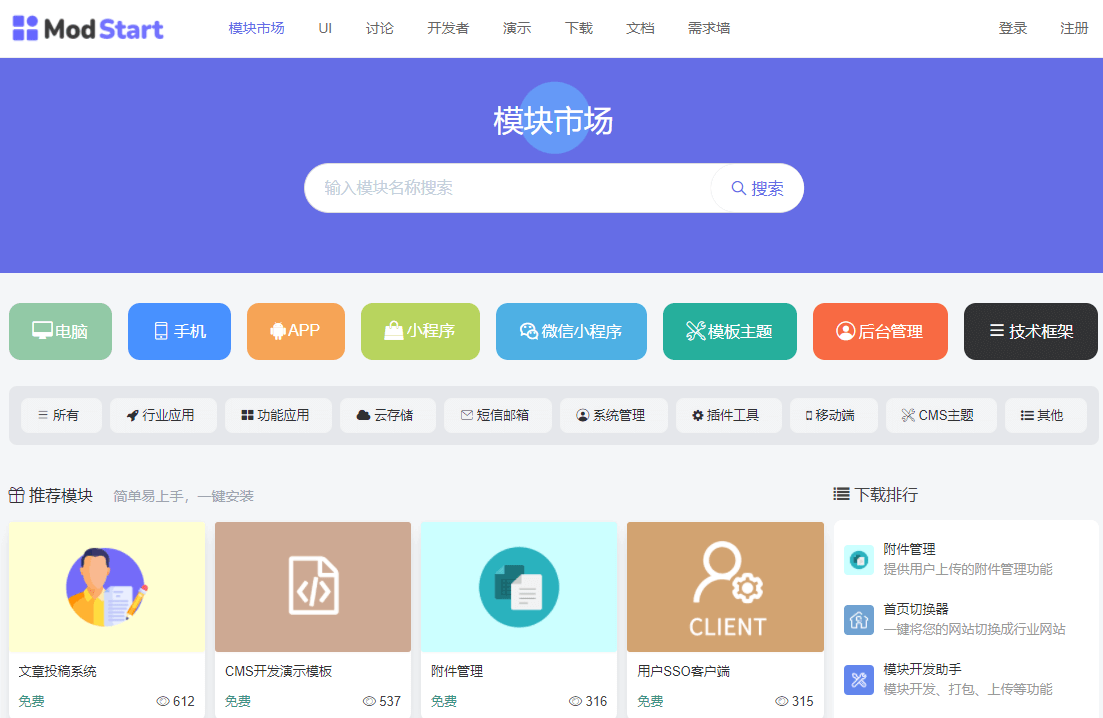Select the 电脑 category button

61,331
